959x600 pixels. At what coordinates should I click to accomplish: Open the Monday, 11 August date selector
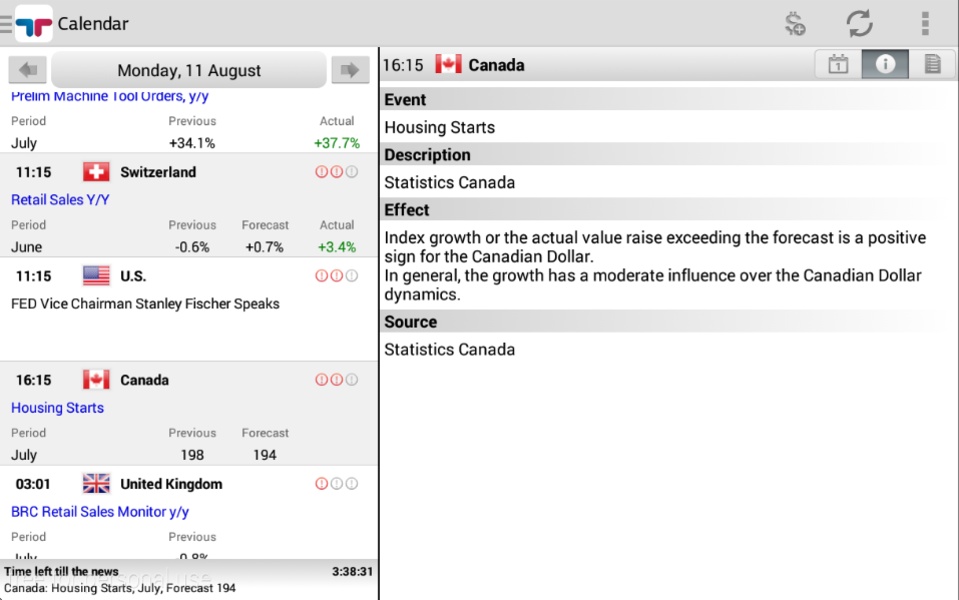tap(189, 70)
